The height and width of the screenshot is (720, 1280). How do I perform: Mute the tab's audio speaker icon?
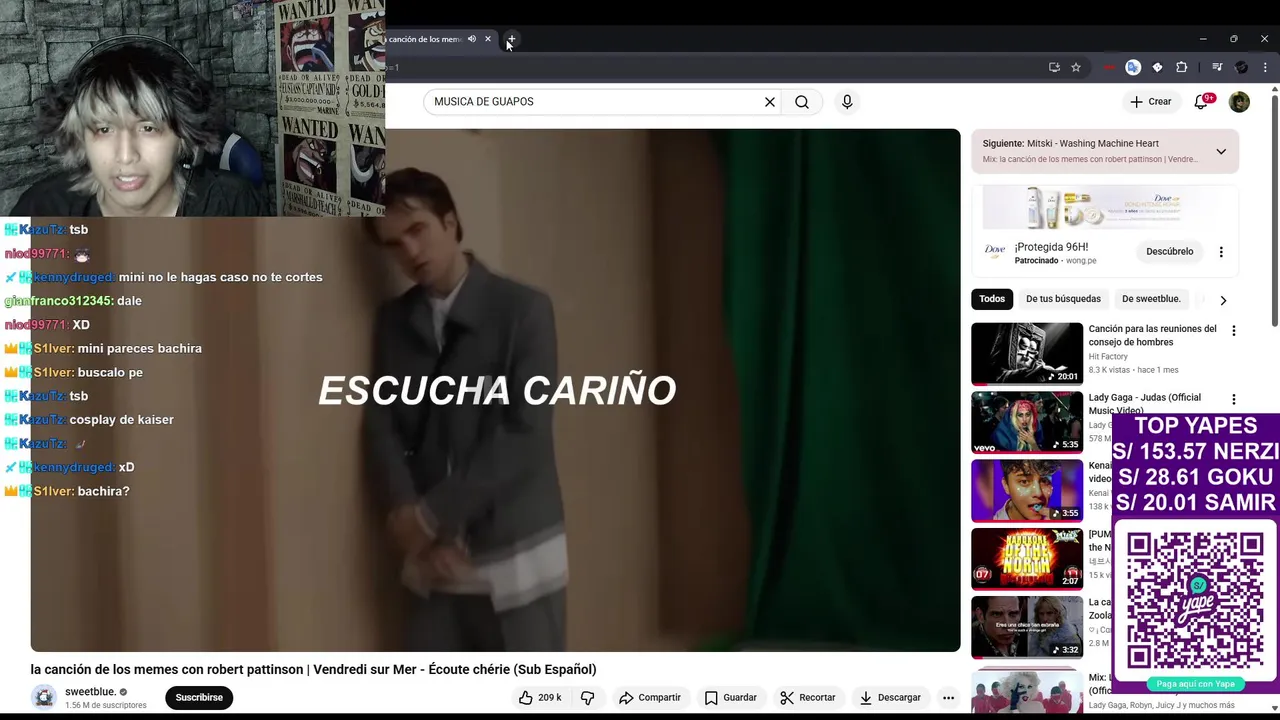(x=472, y=39)
